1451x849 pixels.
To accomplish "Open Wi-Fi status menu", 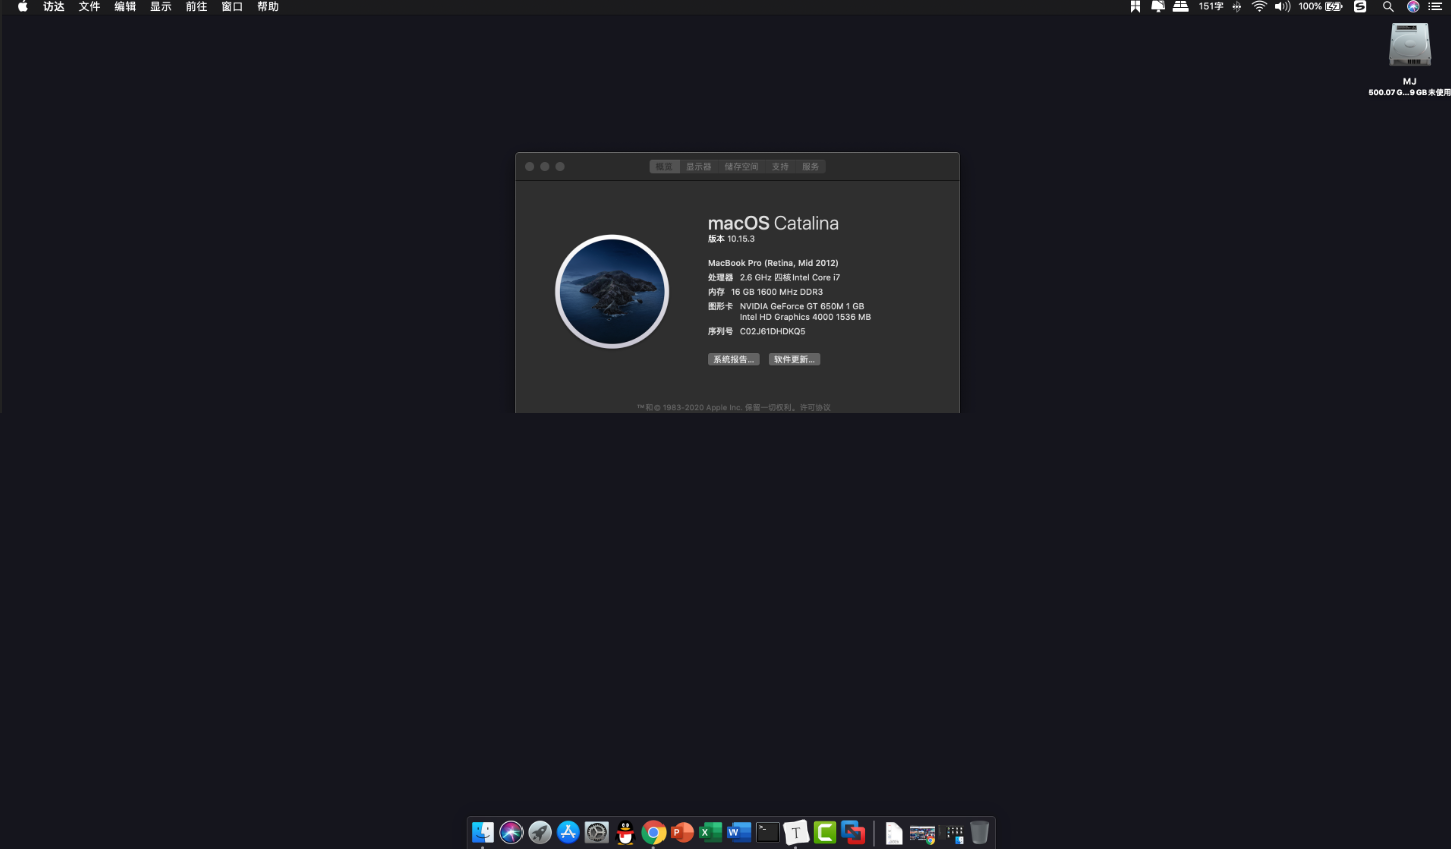I will click(x=1259, y=7).
